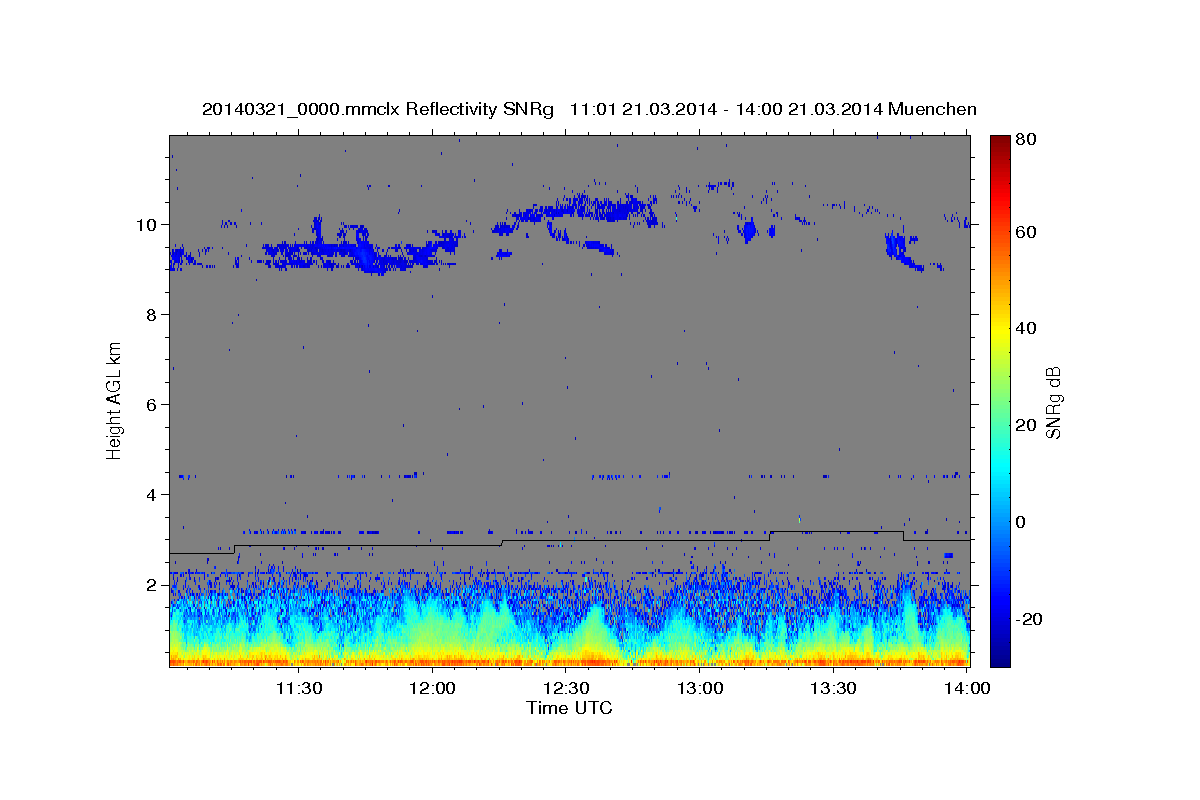Click the 14:00 time tick label
Image resolution: width=1200 pixels, height=800 pixels.
(967, 688)
